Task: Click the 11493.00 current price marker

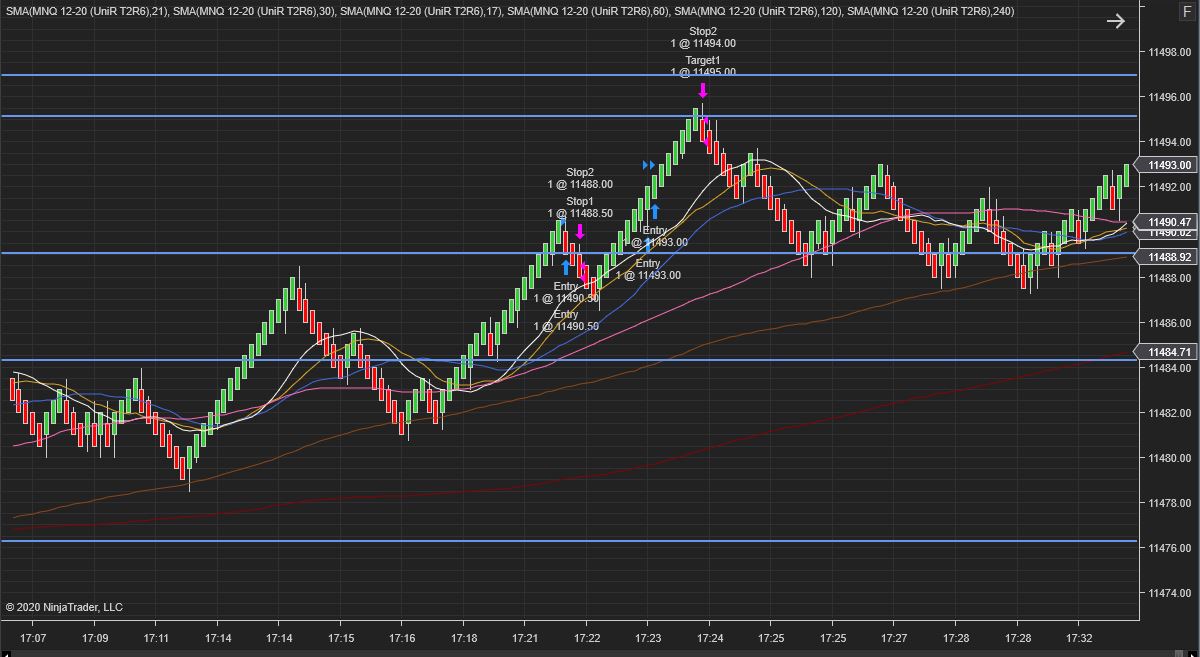Action: [x=1166, y=165]
